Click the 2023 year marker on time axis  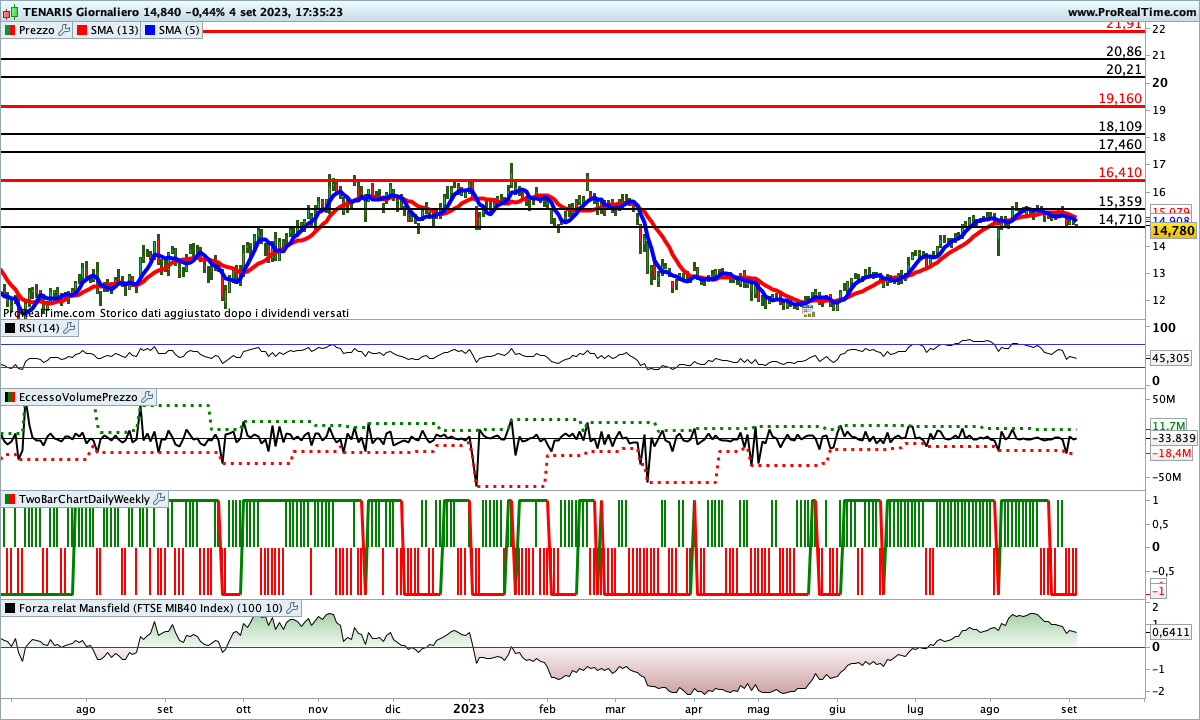(x=469, y=709)
